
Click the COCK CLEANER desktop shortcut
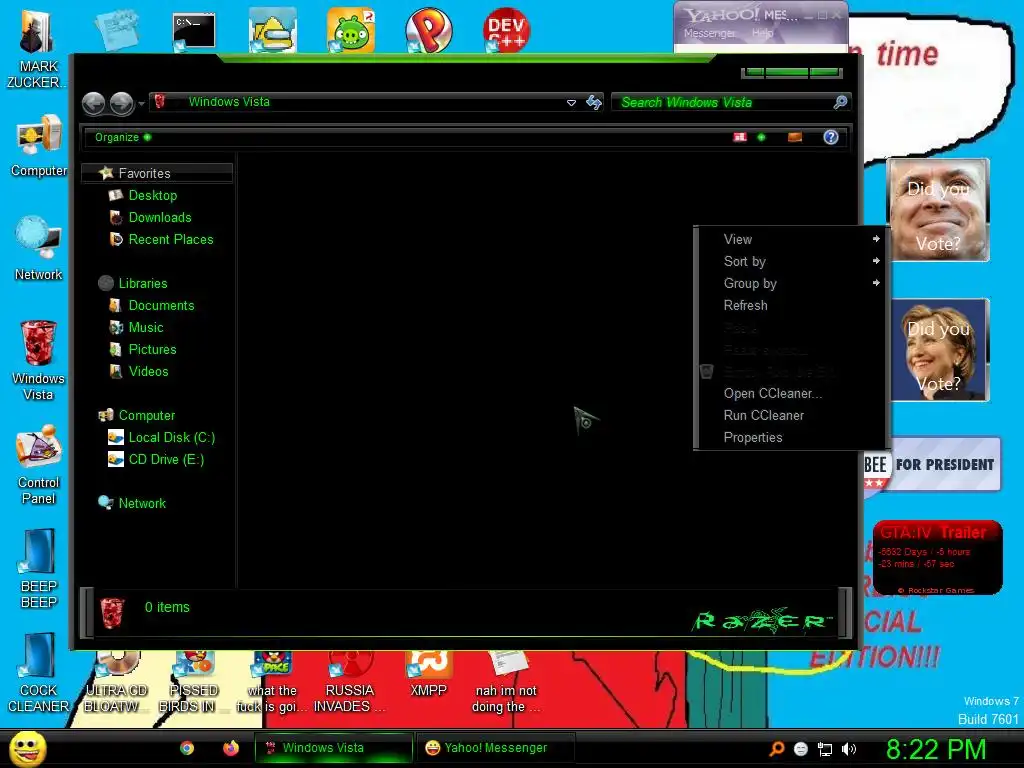click(x=39, y=673)
